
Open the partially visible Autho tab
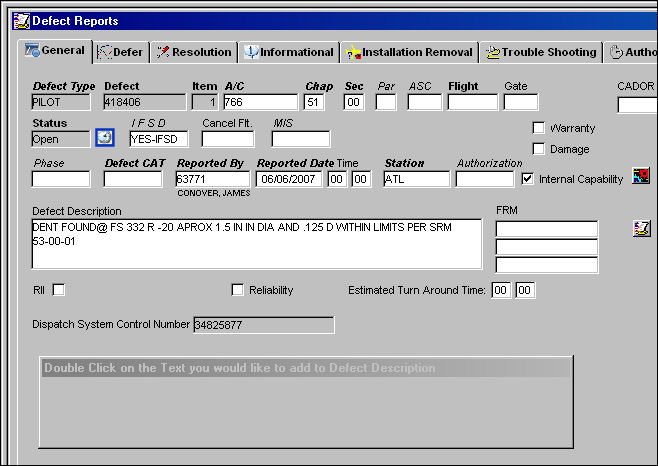tap(632, 52)
